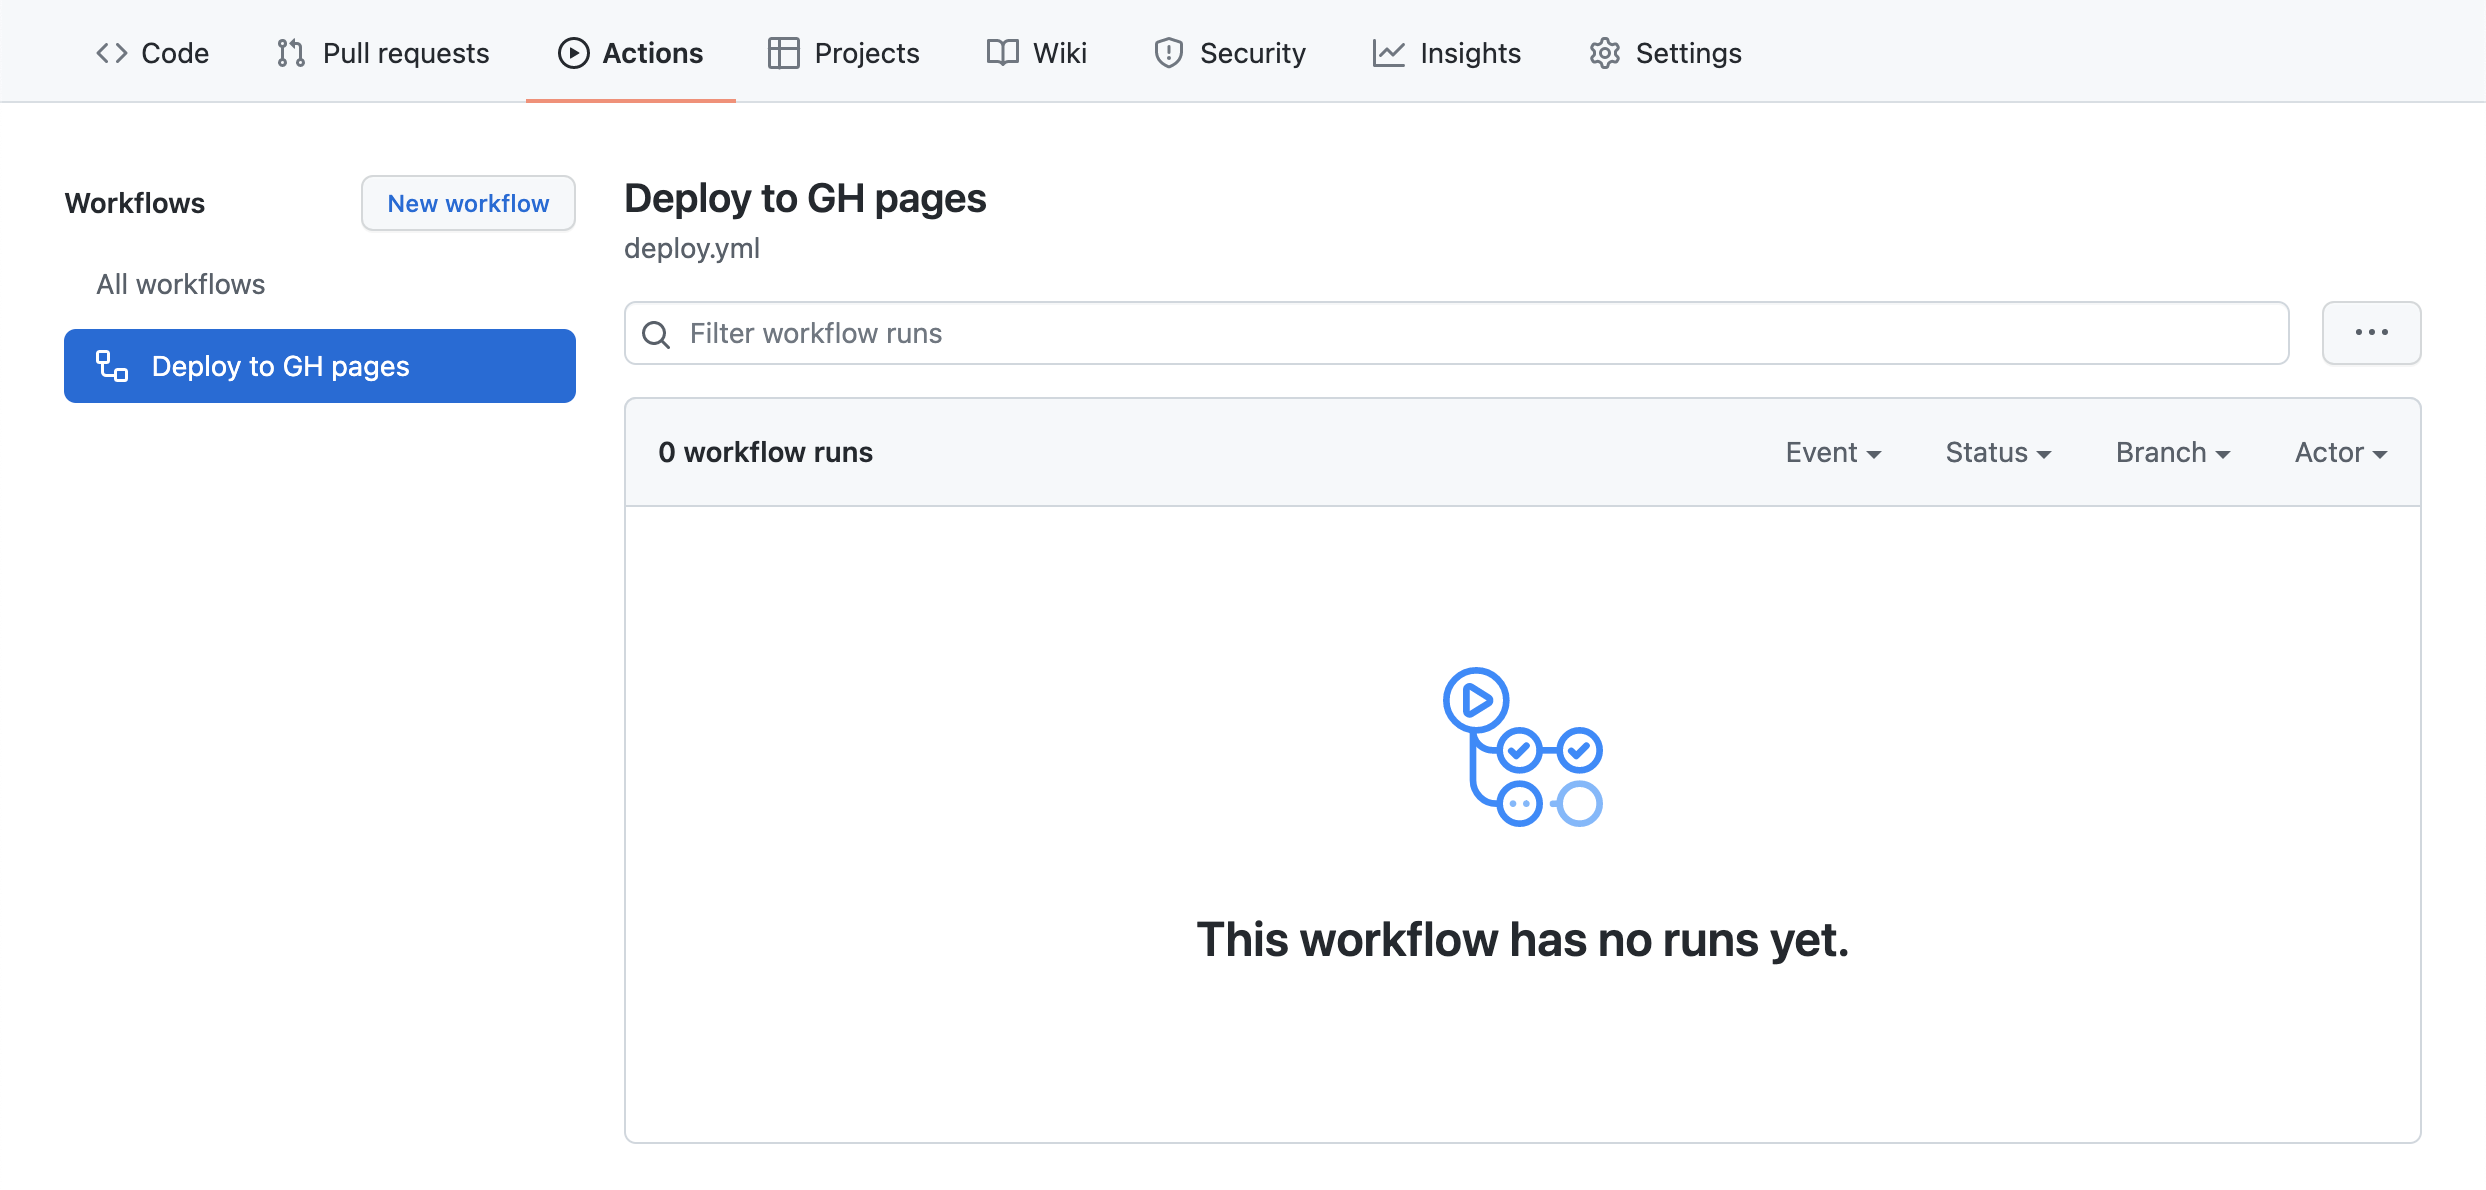Click the search magnifier icon in filter box
This screenshot has height=1190, width=2486.
(656, 334)
